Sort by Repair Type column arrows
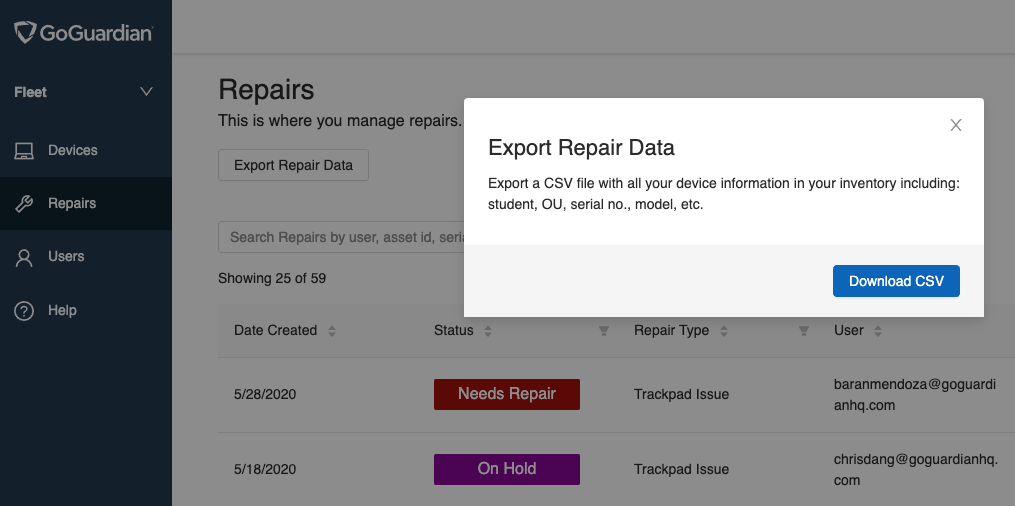This screenshot has width=1015, height=506. tap(724, 331)
